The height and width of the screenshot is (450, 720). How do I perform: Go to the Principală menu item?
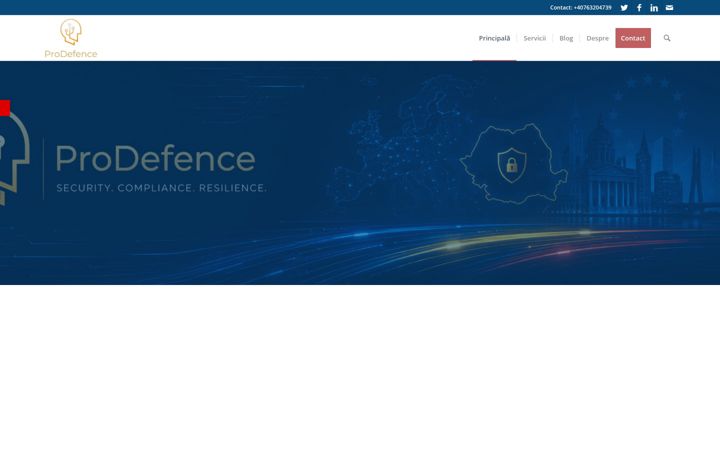(x=494, y=38)
